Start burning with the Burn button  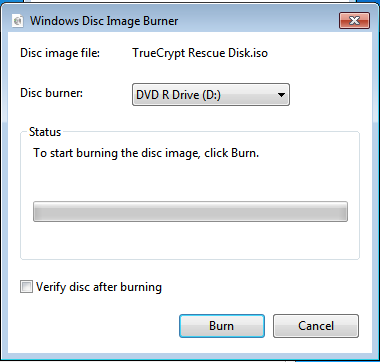coord(222,326)
